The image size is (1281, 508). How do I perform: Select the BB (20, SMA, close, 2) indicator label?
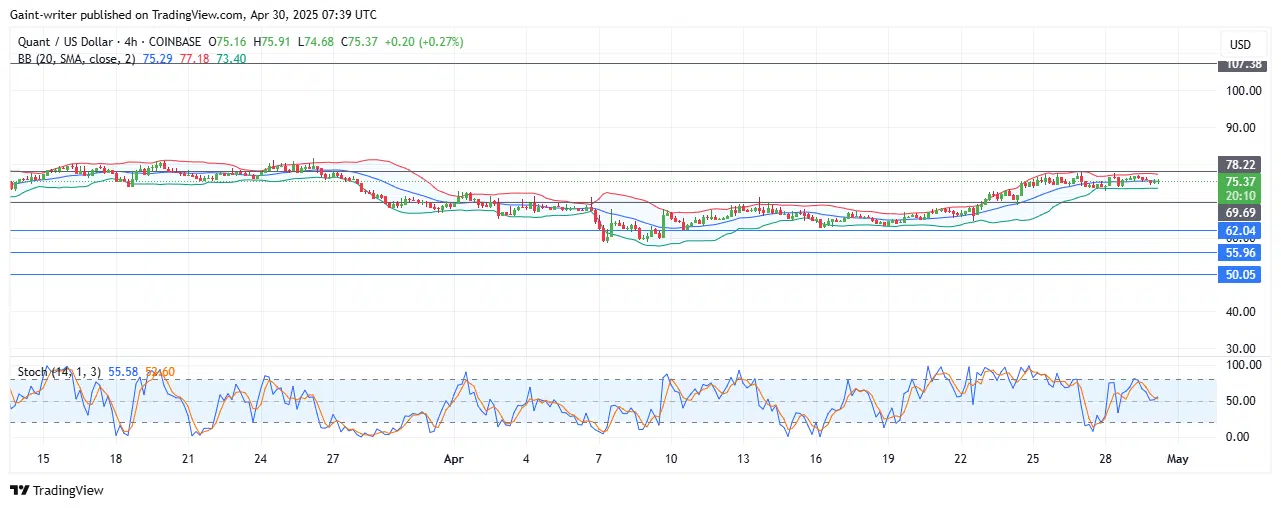tap(79, 59)
